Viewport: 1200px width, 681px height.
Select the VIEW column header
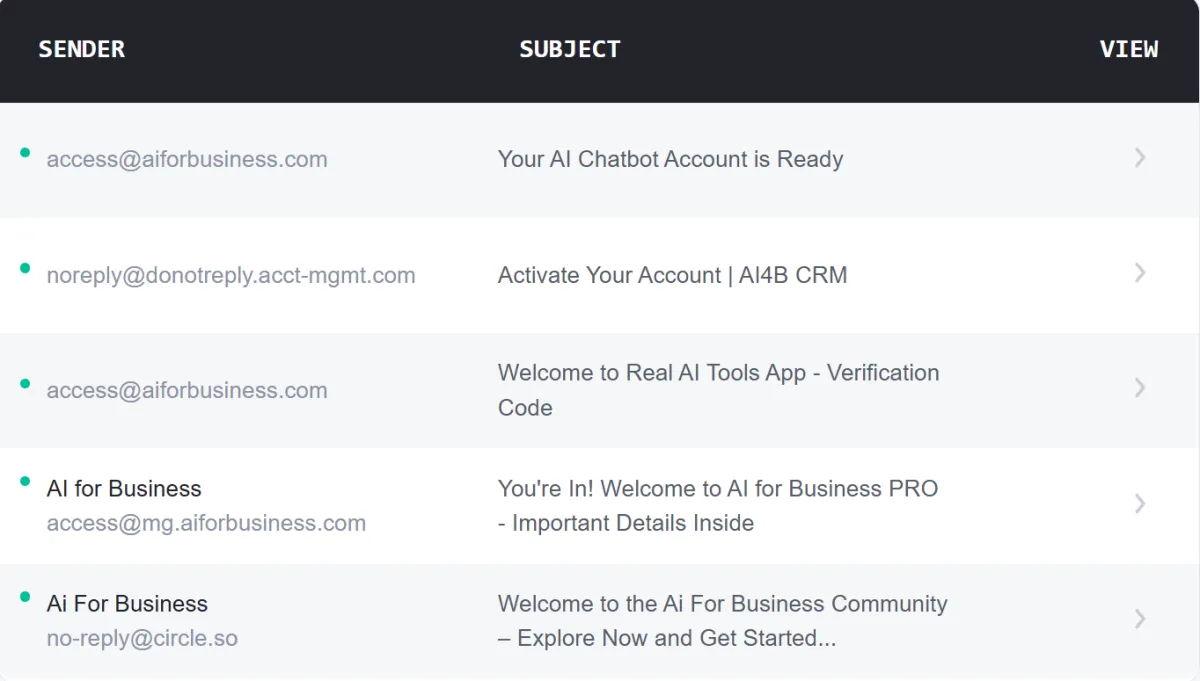[1129, 49]
